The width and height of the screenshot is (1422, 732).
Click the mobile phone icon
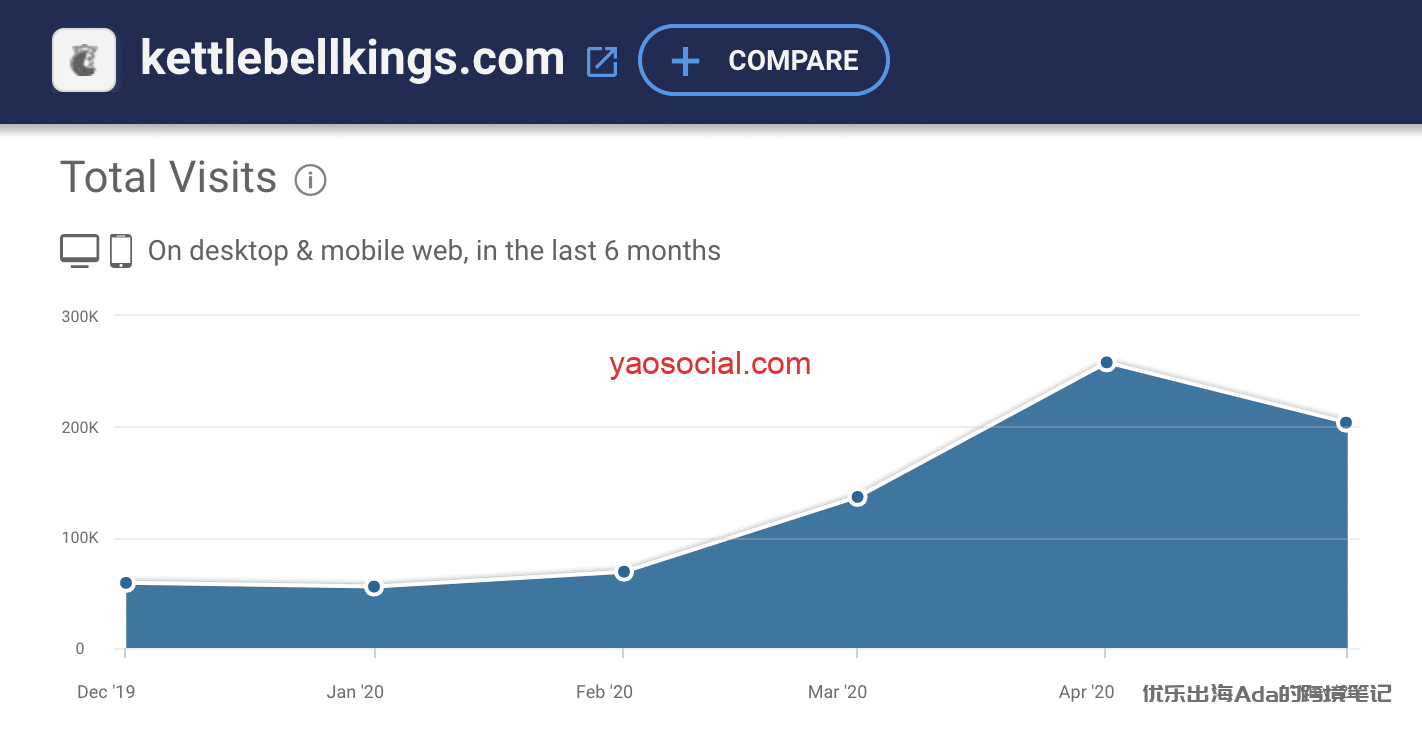pyautogui.click(x=121, y=250)
